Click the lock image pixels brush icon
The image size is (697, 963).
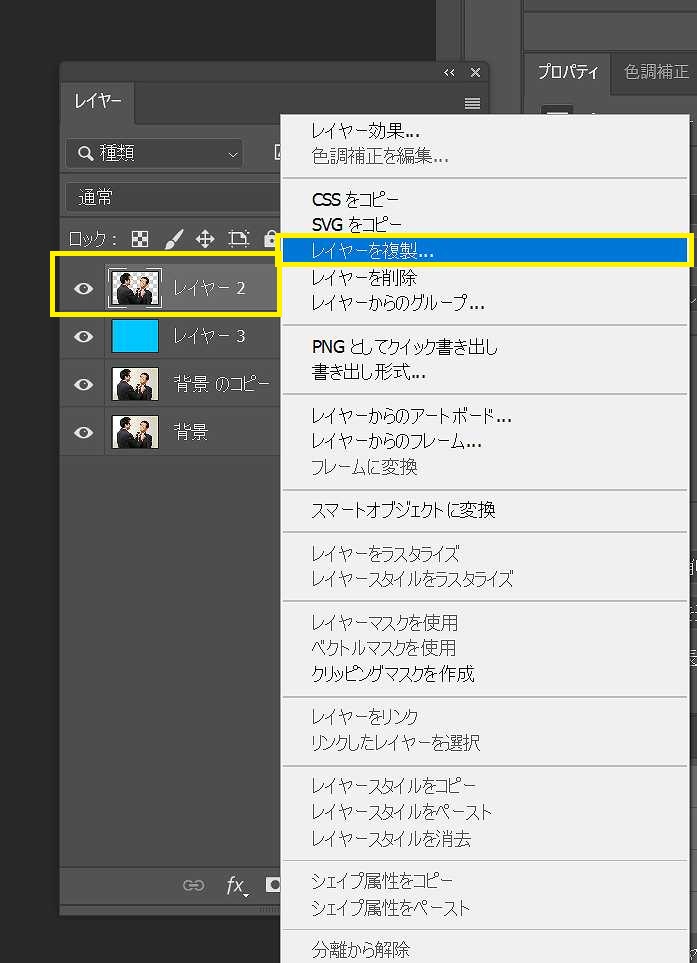173,239
